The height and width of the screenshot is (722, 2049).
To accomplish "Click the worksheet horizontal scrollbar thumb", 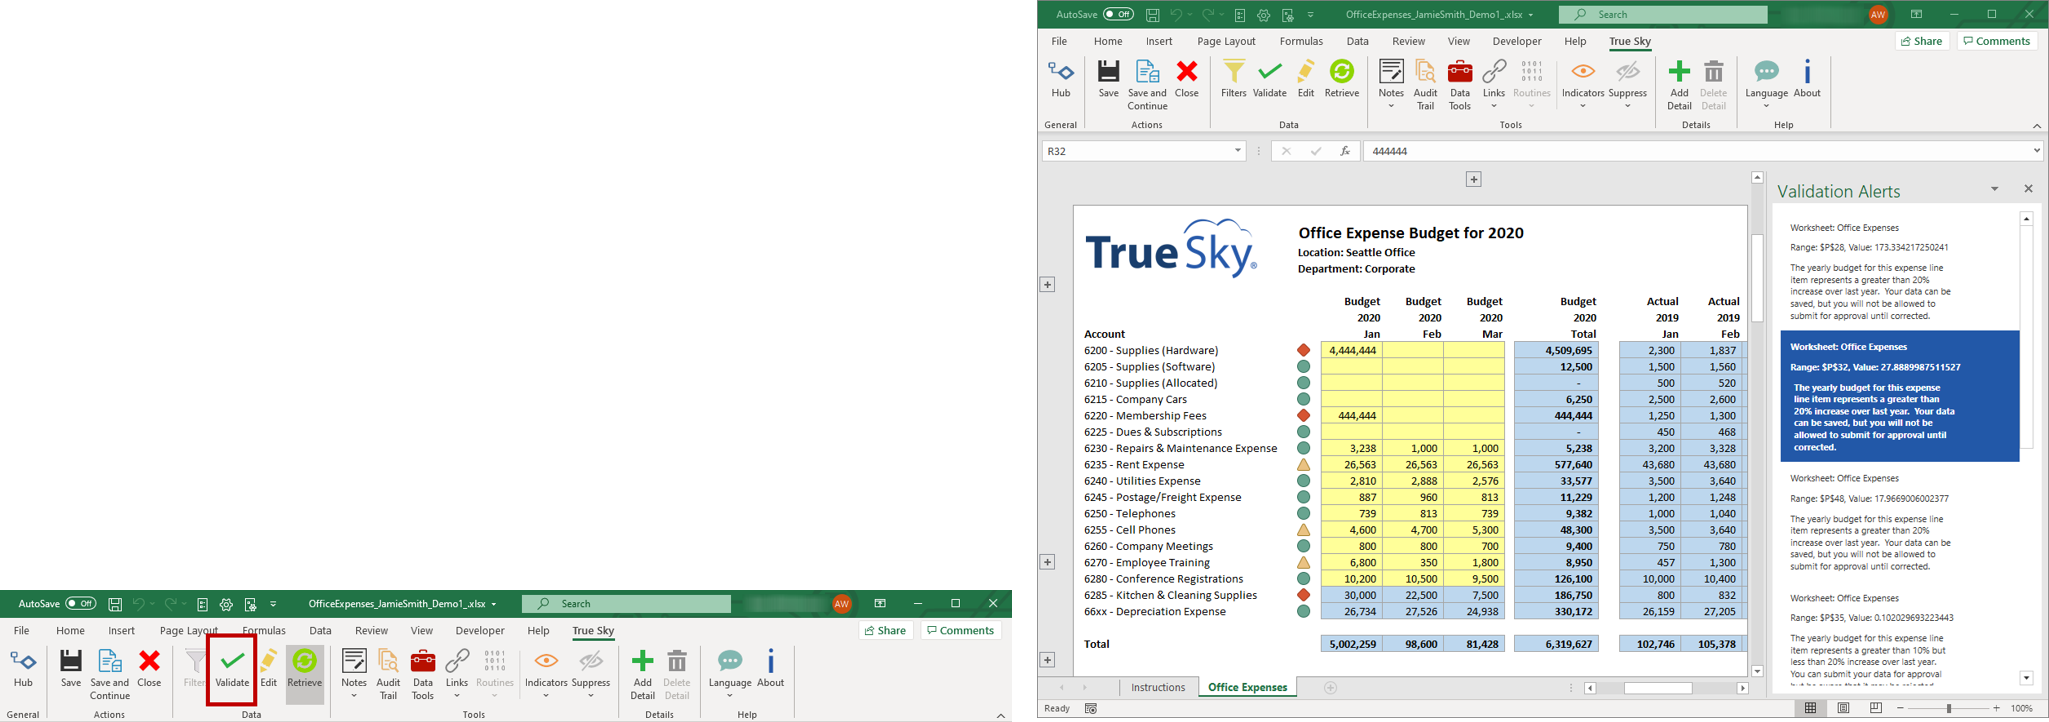I will (1658, 688).
